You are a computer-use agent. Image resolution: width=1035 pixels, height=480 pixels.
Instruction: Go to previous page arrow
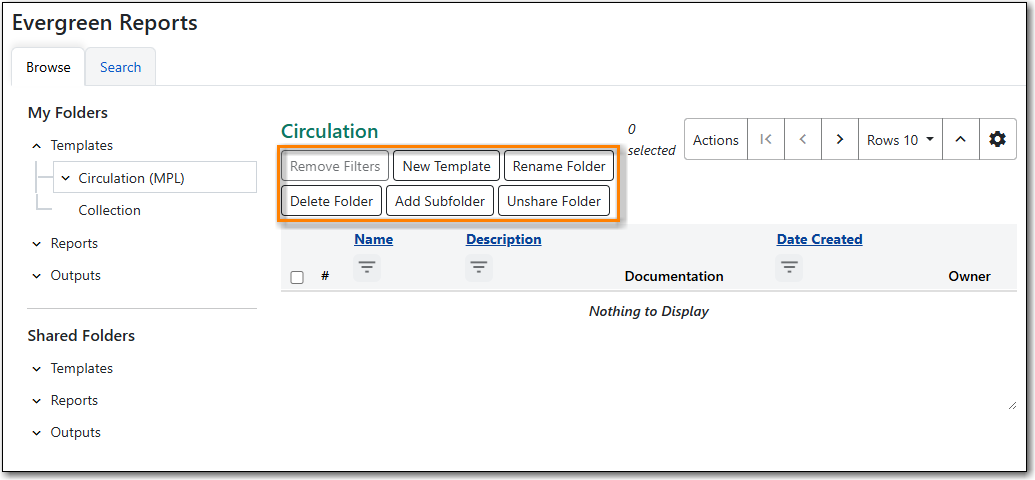coord(803,140)
